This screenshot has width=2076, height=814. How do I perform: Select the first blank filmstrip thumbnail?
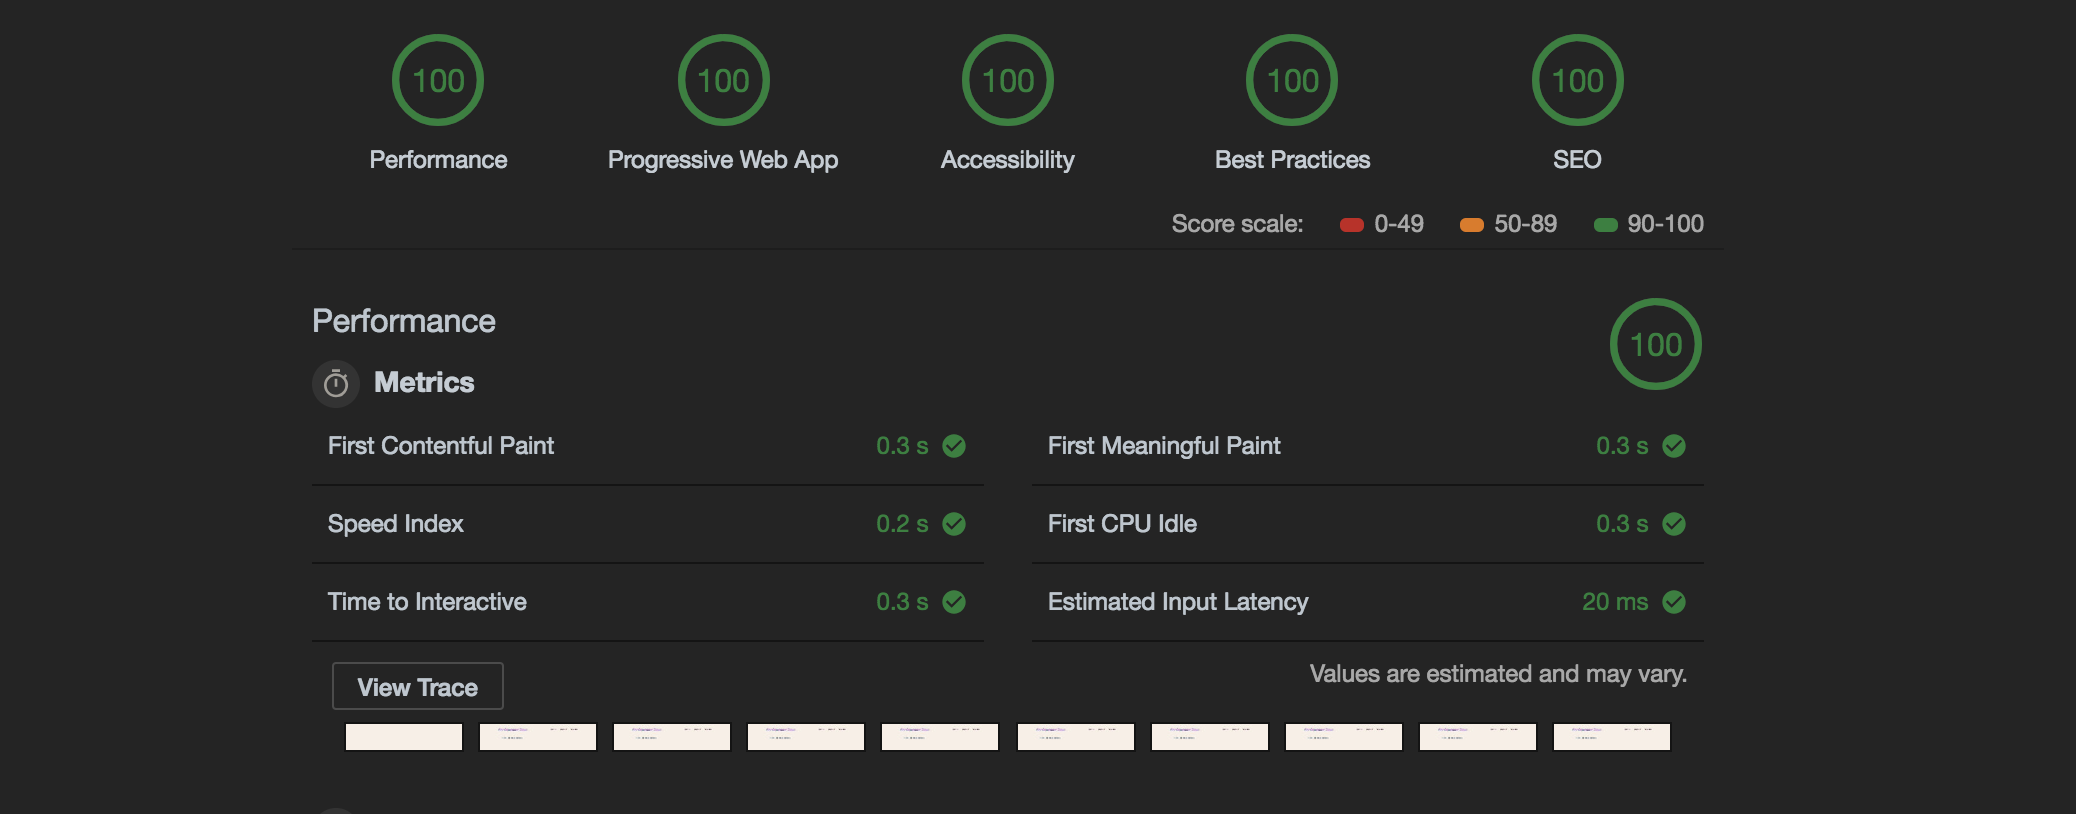404,737
